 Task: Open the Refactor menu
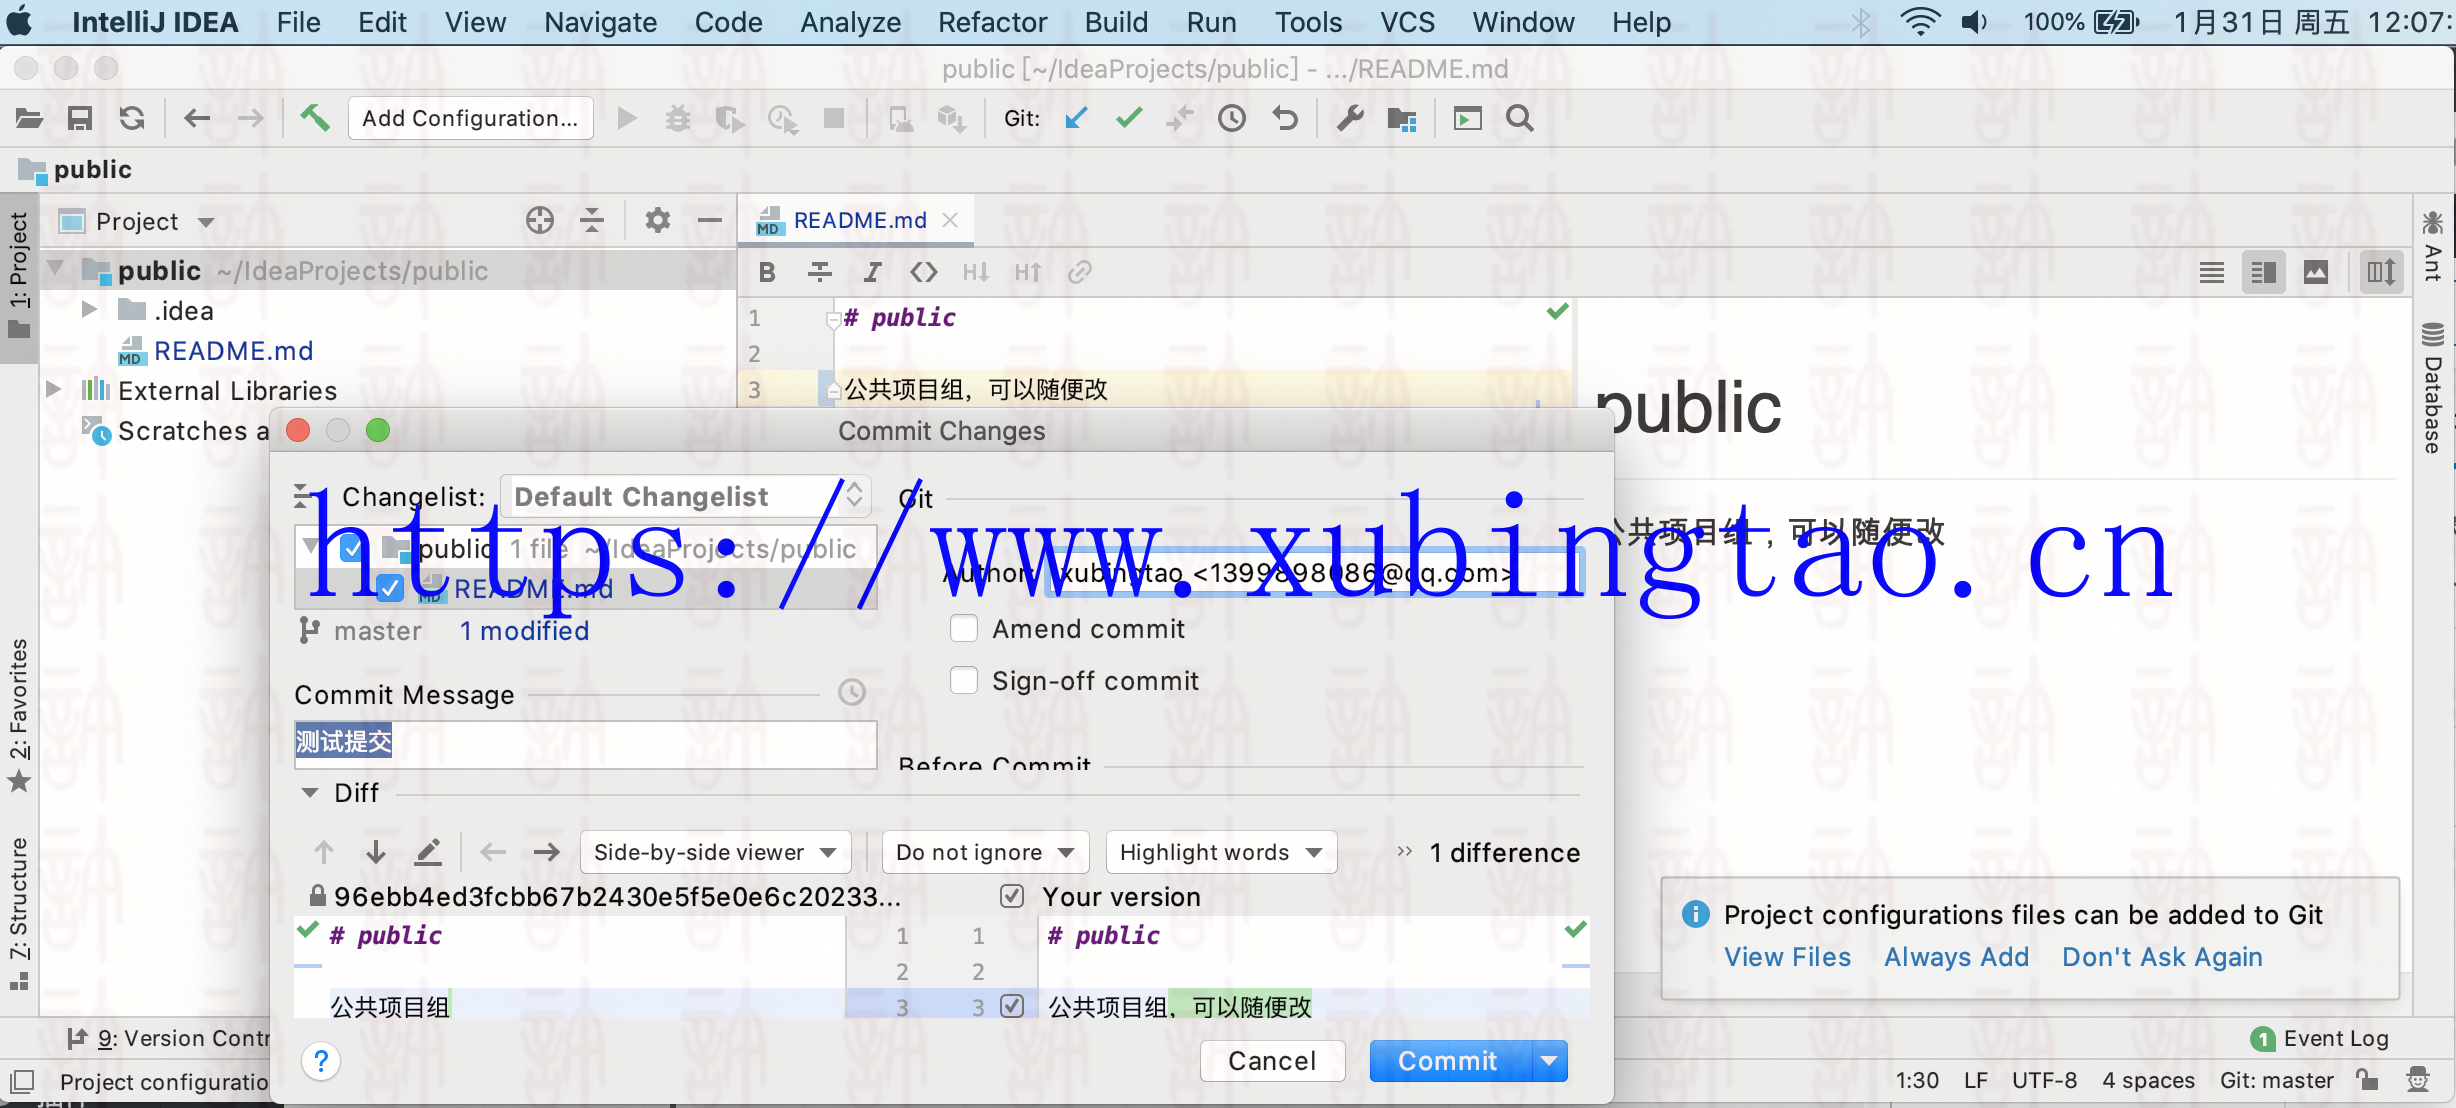(x=992, y=22)
